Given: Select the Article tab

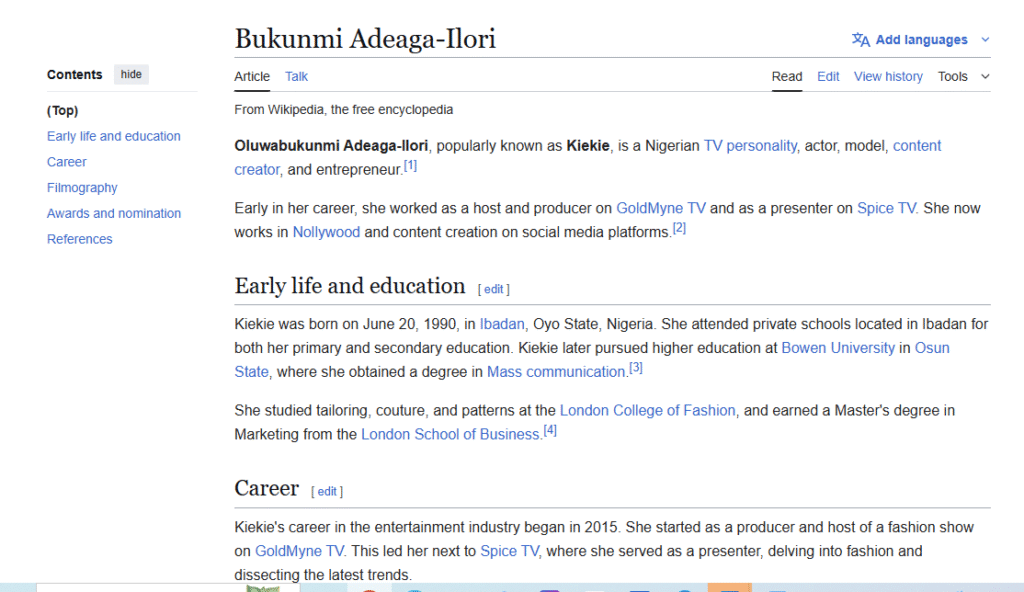Looking at the screenshot, I should 252,76.
